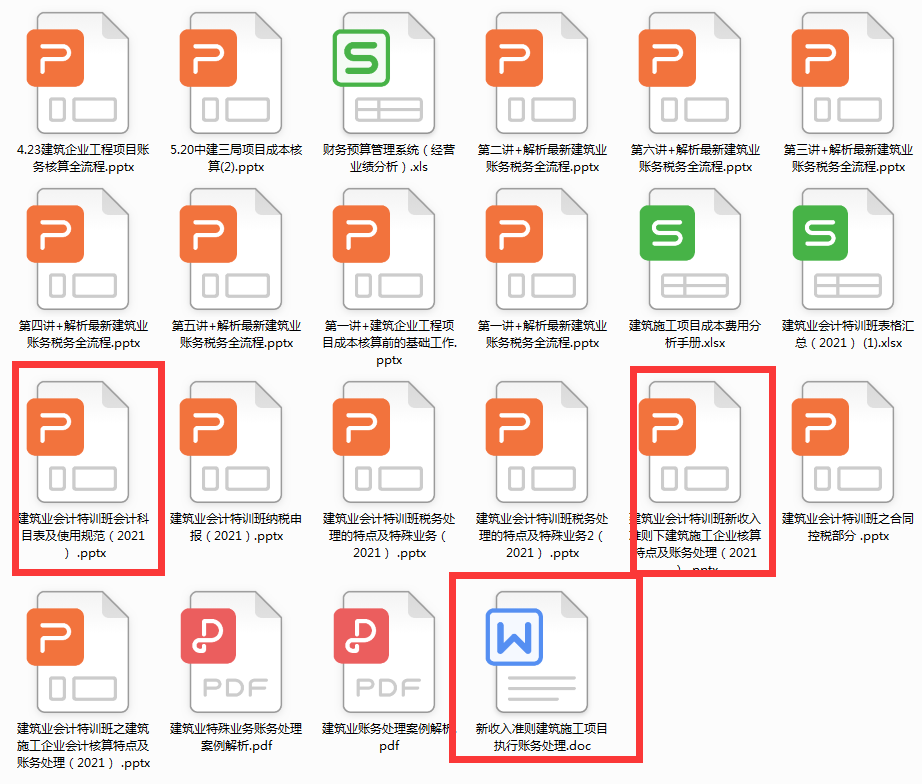Open the 建筑业会计特训班之合同控税部分 presentation
This screenshot has width=922, height=784.
(846, 443)
